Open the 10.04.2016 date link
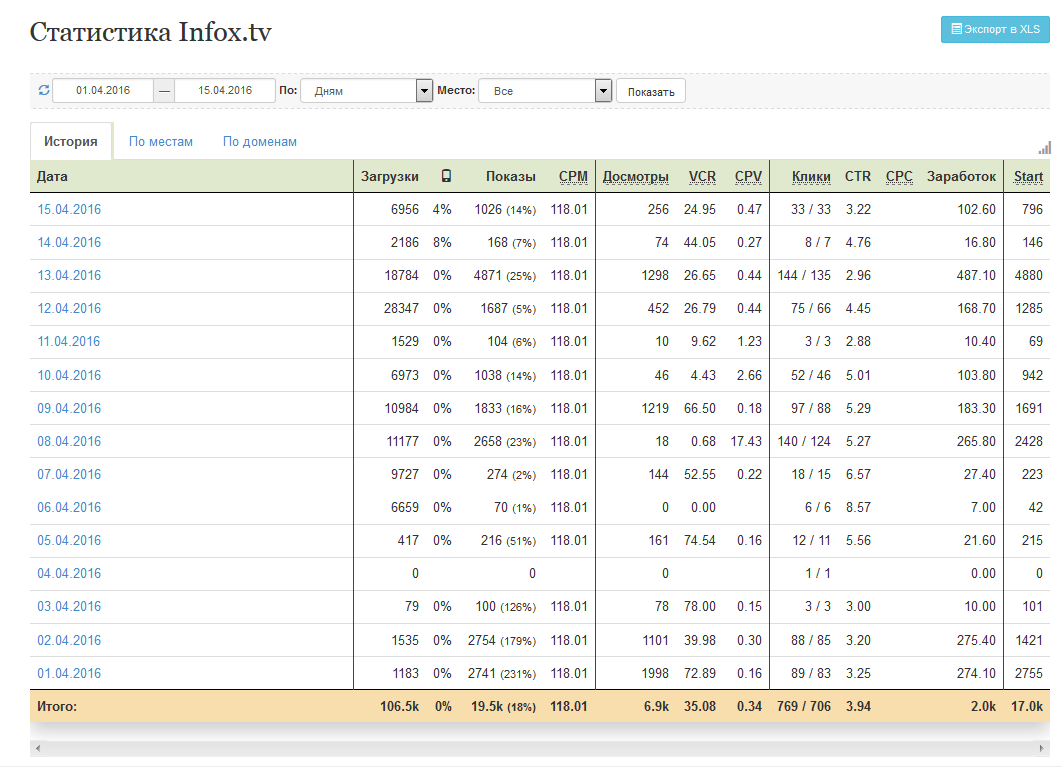 click(x=69, y=375)
